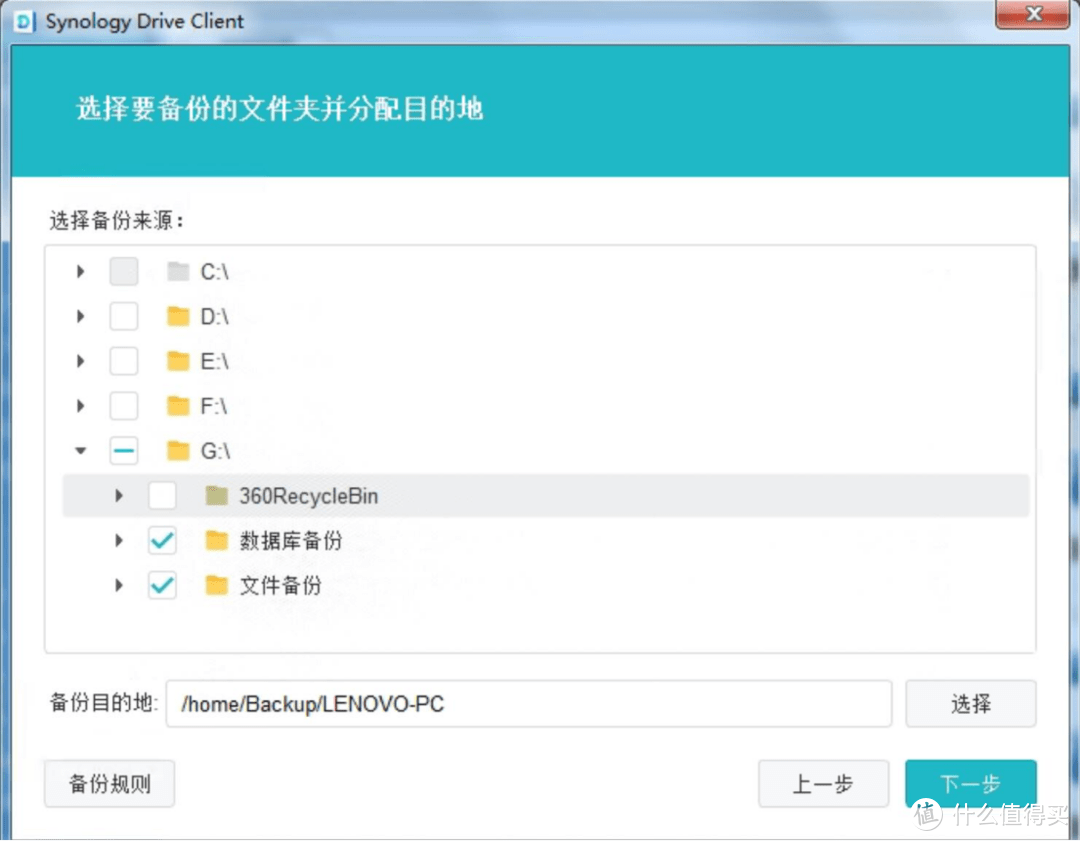1080x841 pixels.
Task: Click the 360RecycleBin folder icon
Action: click(x=216, y=495)
